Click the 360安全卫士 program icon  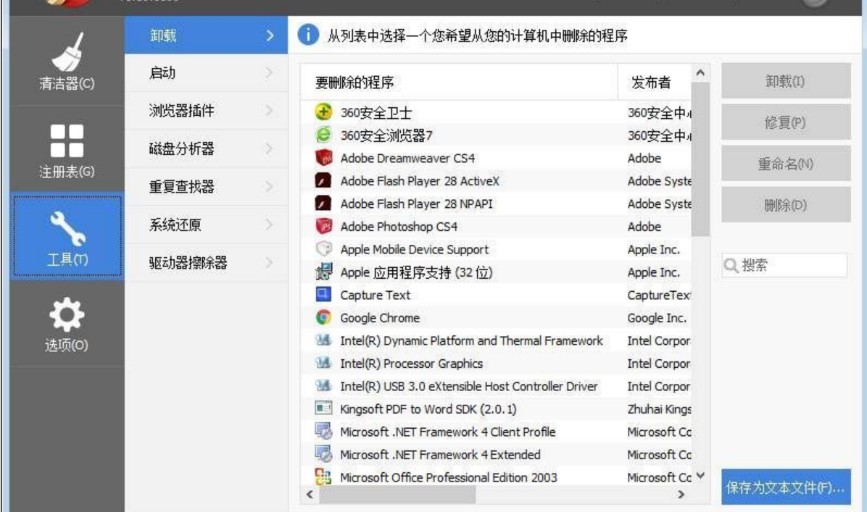point(323,112)
